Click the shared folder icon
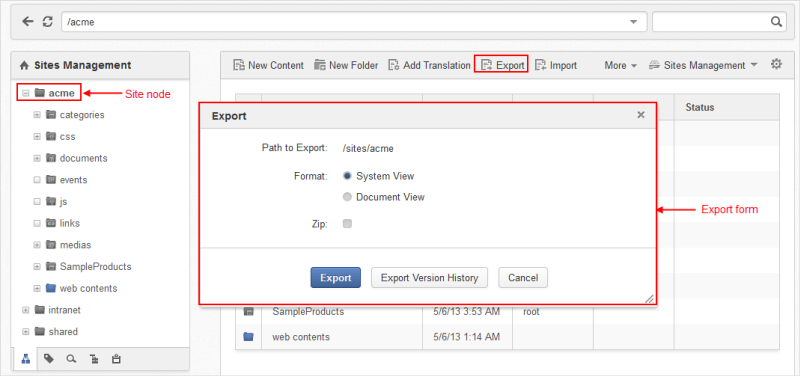 39,332
